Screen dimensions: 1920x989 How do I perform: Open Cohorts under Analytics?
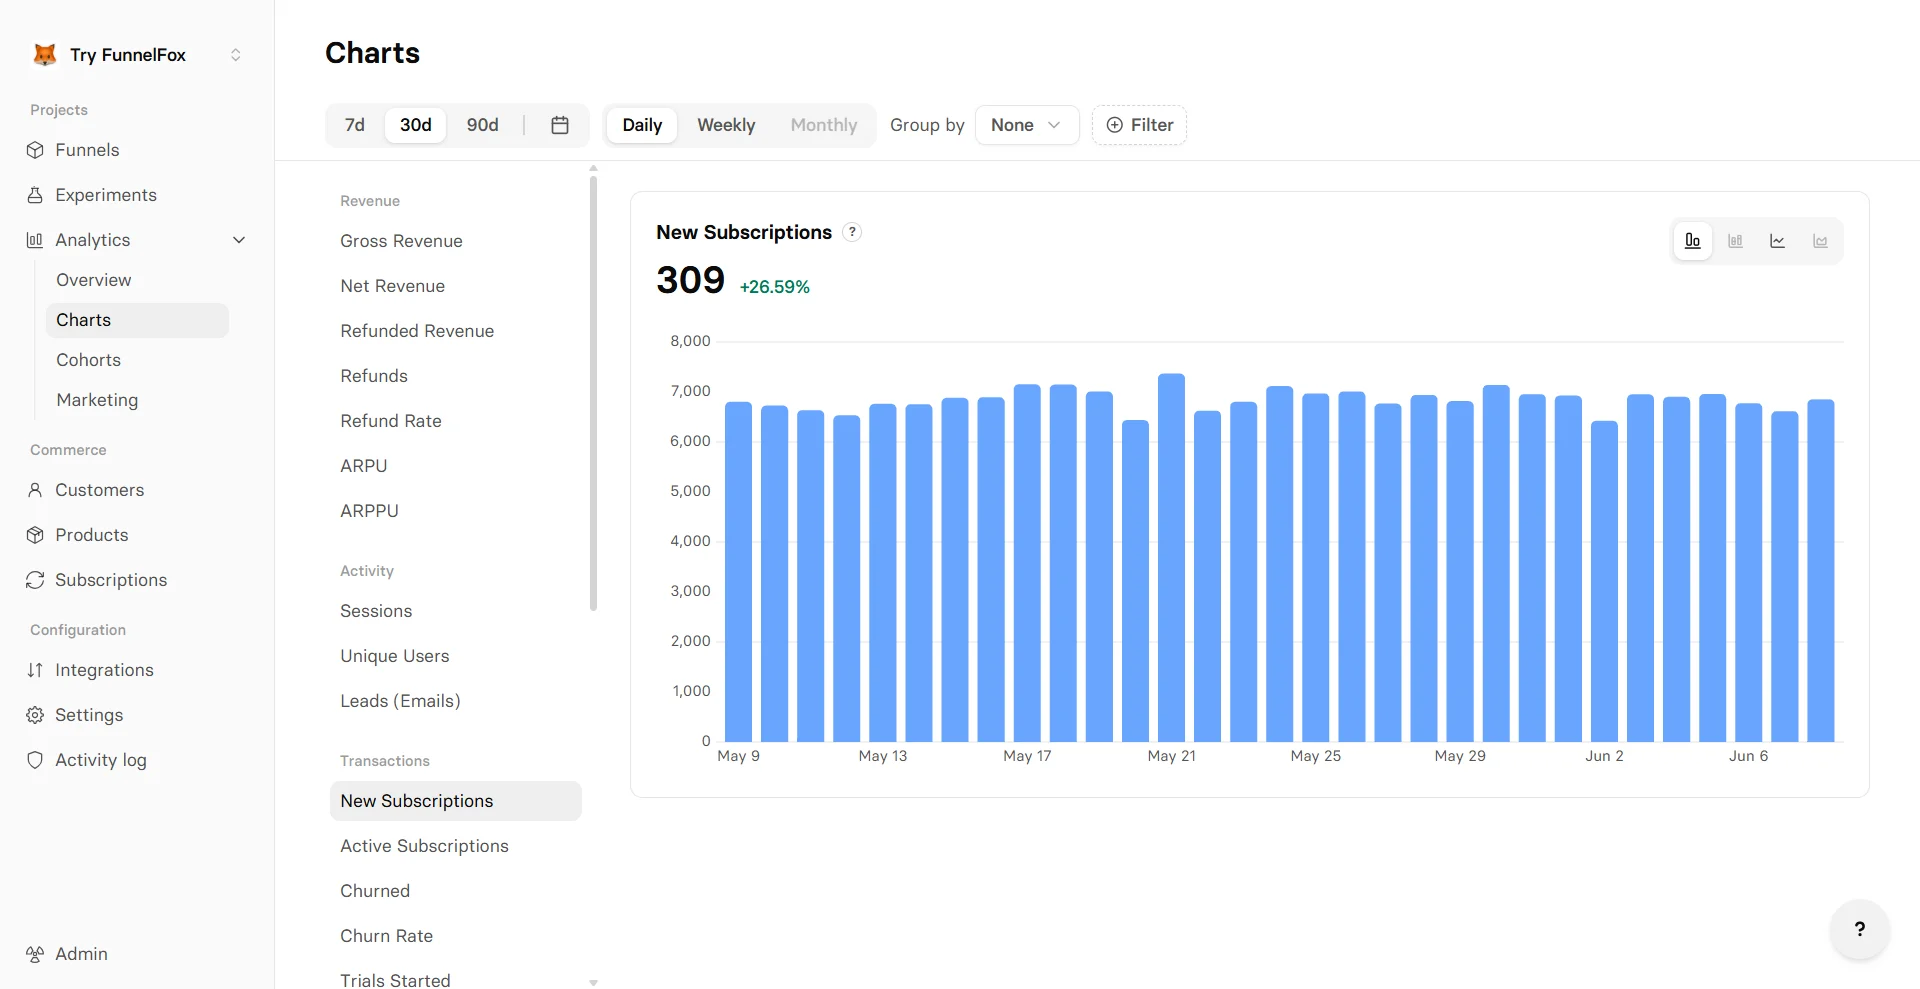coord(89,360)
